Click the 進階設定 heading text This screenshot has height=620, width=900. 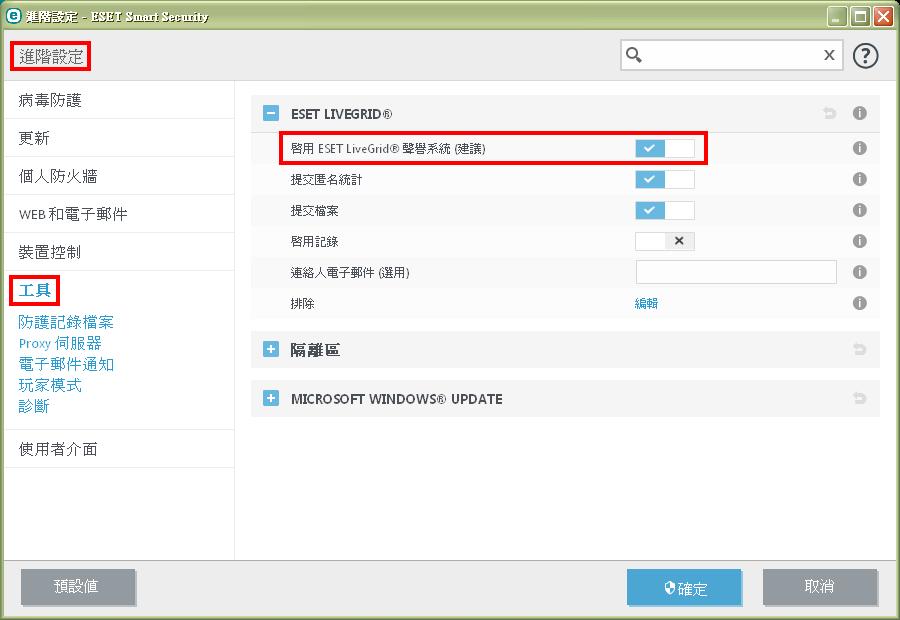pyautogui.click(x=51, y=56)
